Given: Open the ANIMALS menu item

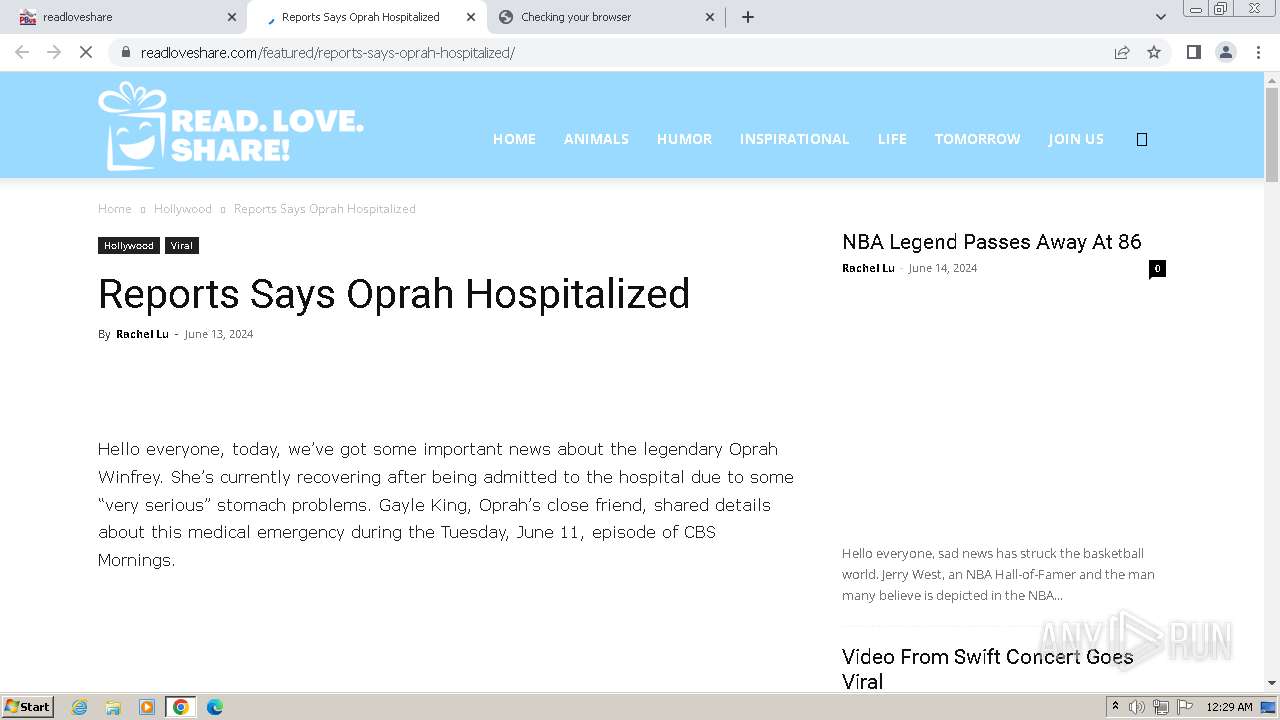Looking at the screenshot, I should [x=596, y=139].
